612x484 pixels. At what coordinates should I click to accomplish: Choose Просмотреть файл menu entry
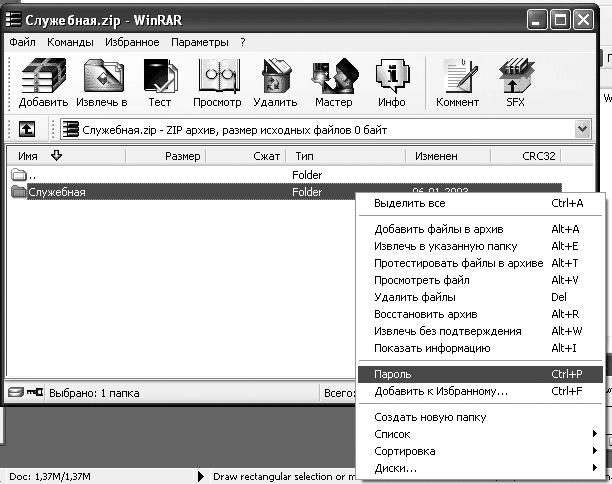(x=480, y=280)
